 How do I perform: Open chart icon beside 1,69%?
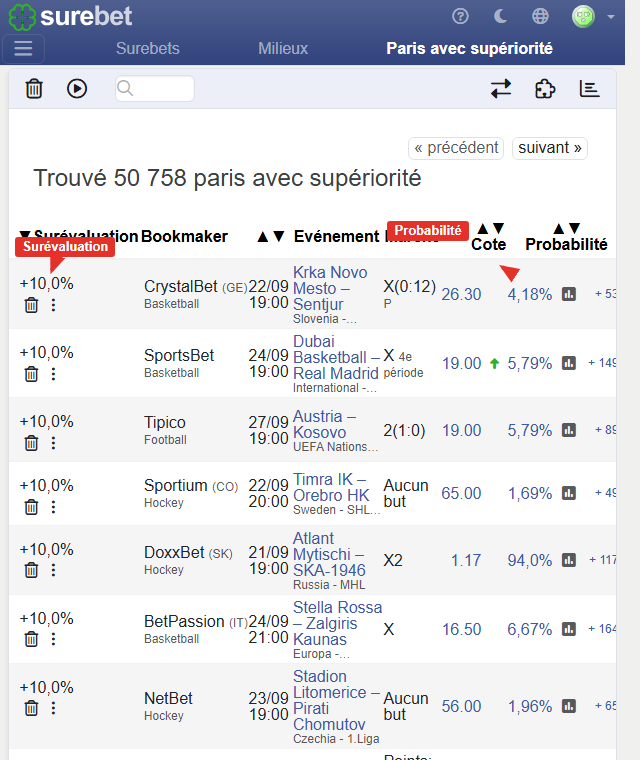tap(569, 493)
